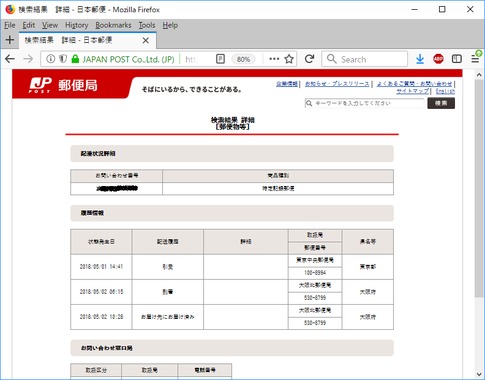Screen dimensions: 485x380
Task: Open page actions three-dot menu
Action: tap(274, 59)
